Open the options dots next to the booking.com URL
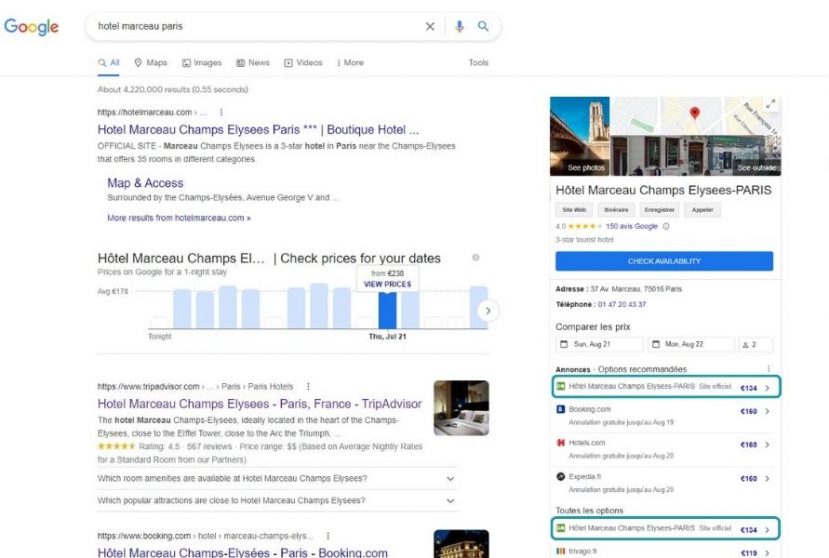 pyautogui.click(x=328, y=536)
